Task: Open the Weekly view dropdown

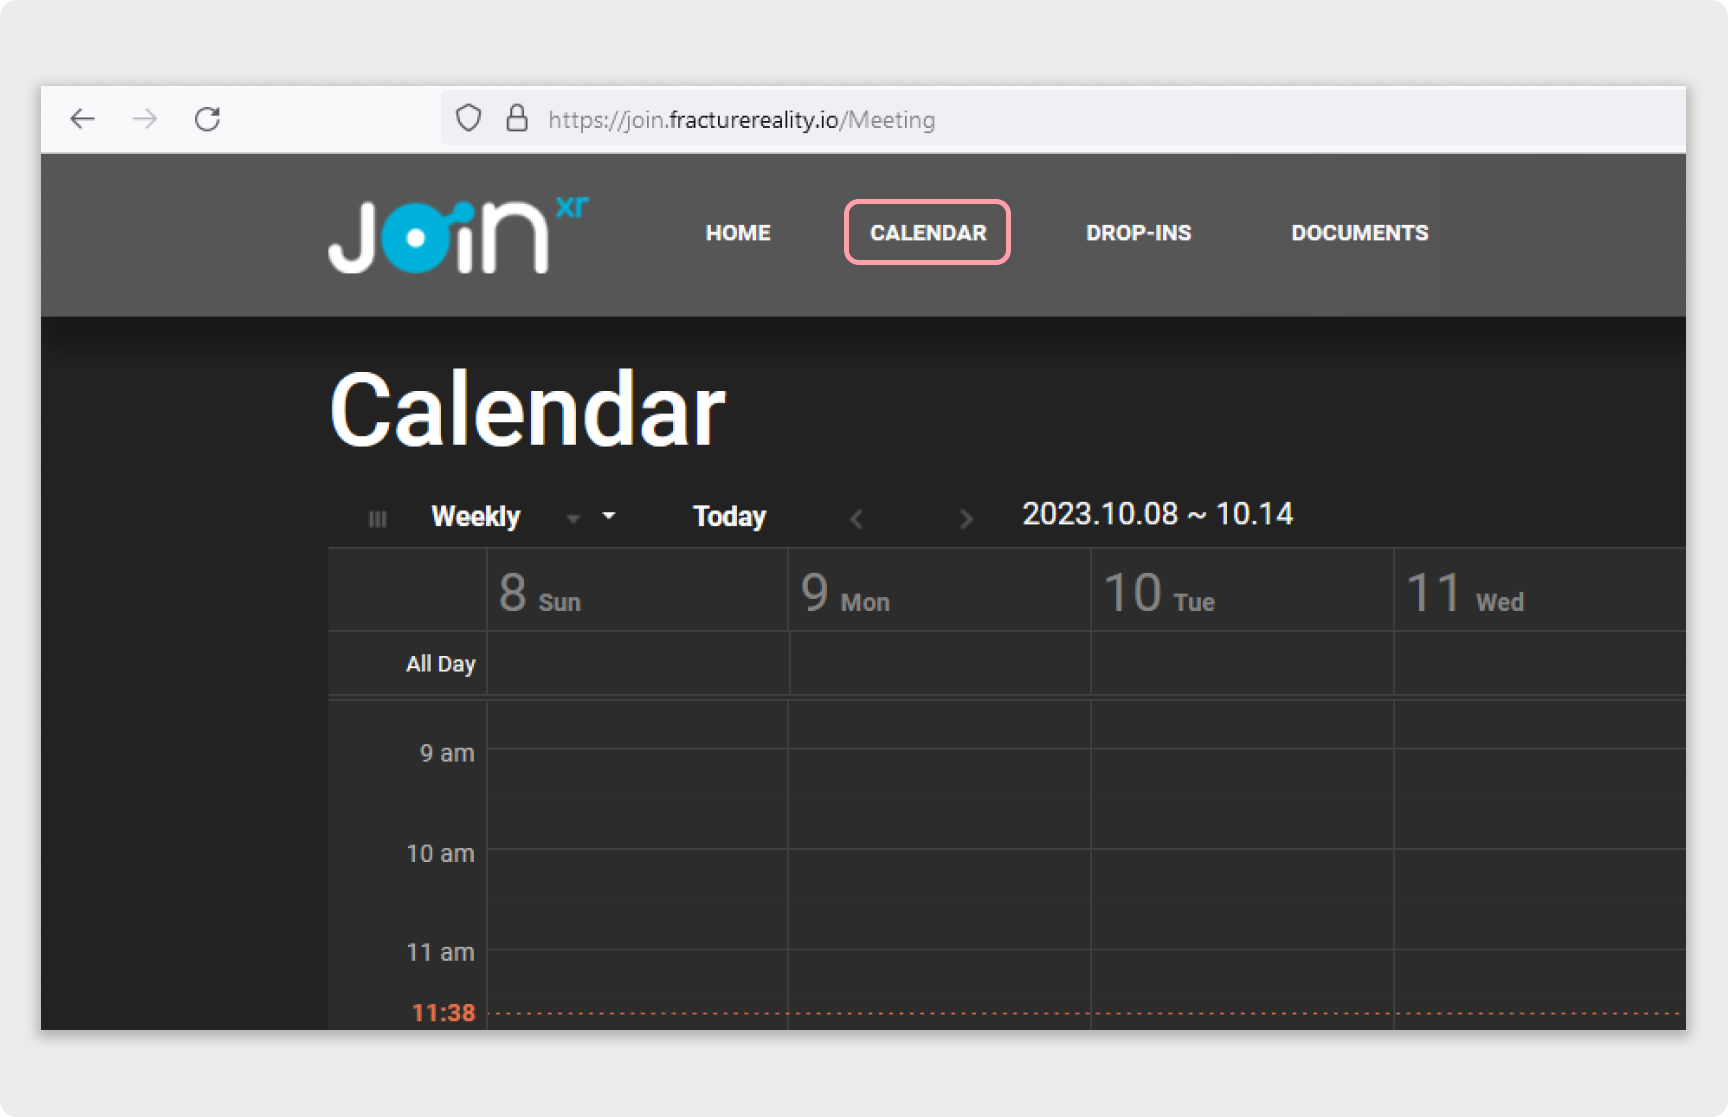Action: 476,516
